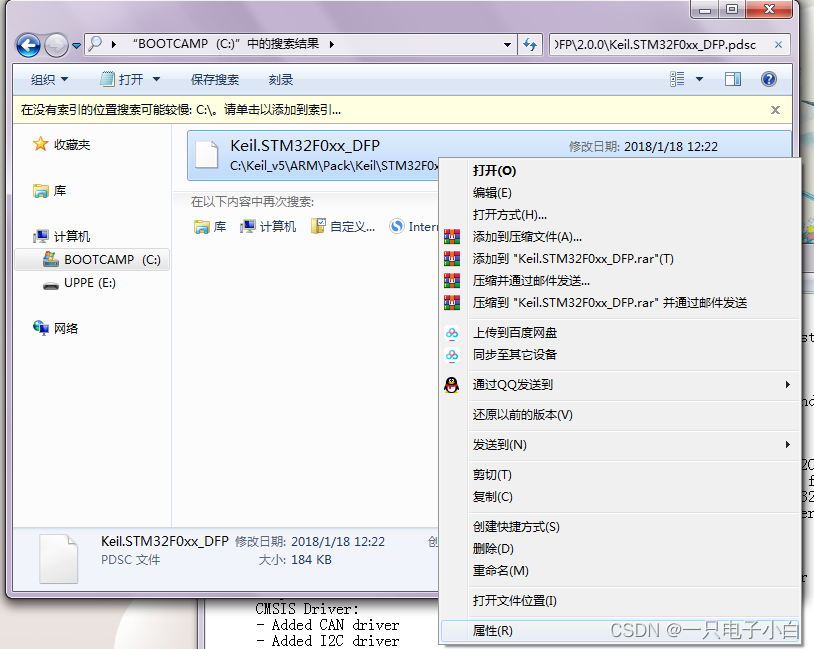Screen dimensions: 814x649
Task: Choose 复制(C) from context menu
Action: (x=618, y=497)
